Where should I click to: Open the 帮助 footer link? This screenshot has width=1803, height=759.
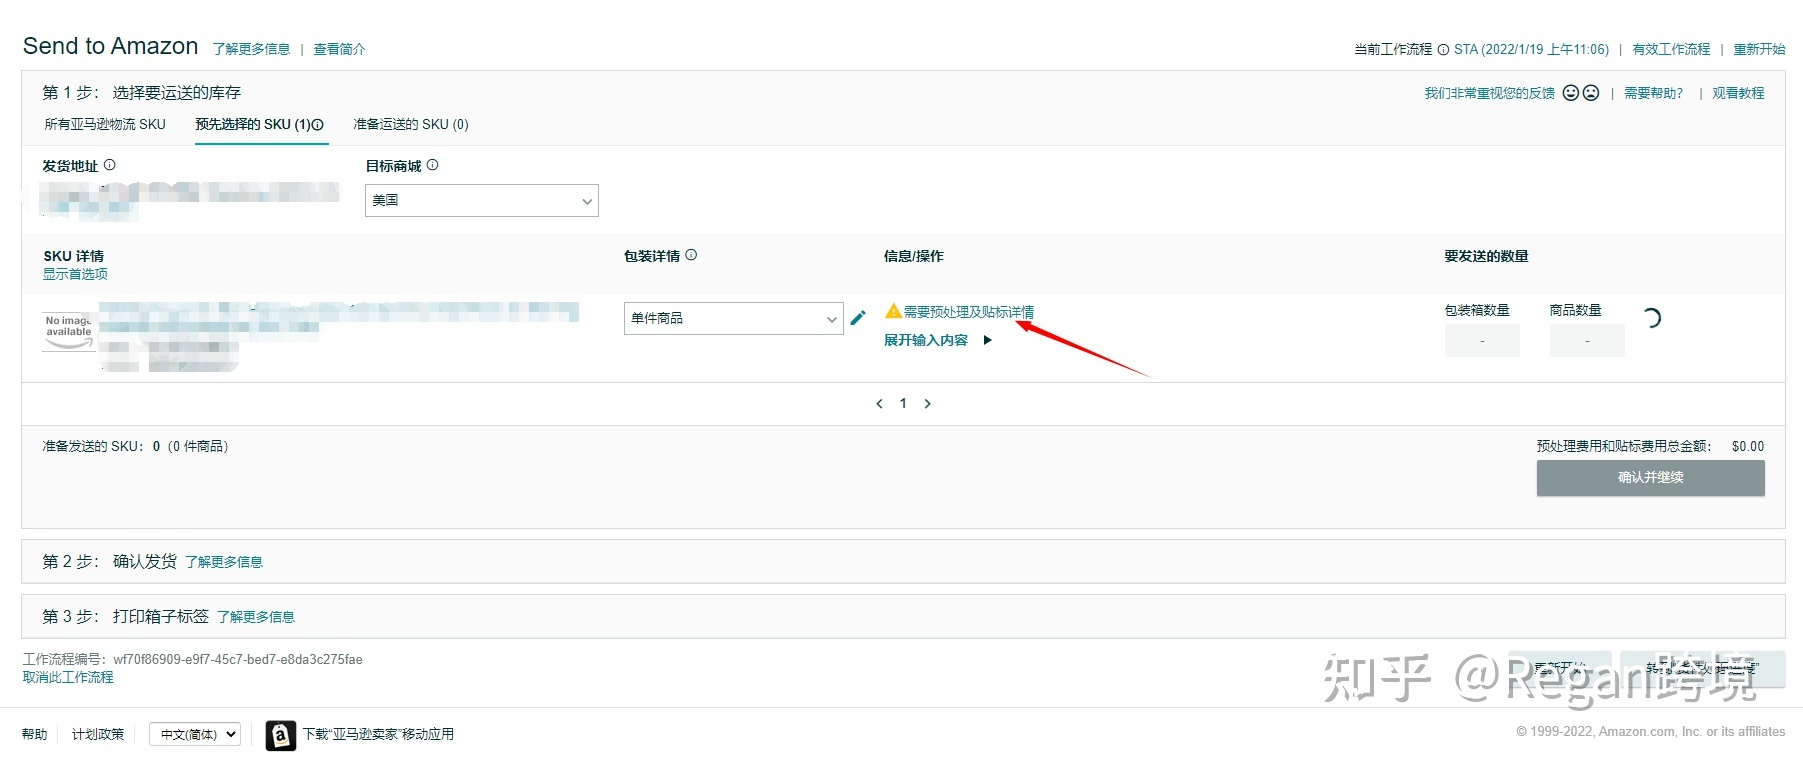click(35, 734)
